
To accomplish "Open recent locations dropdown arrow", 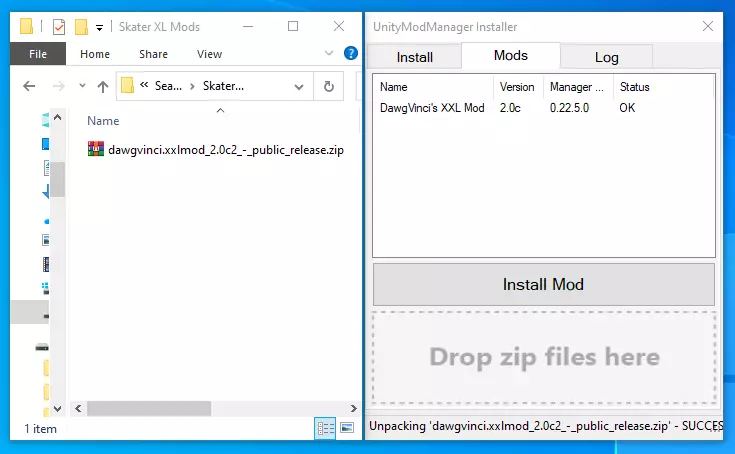I will [82, 86].
